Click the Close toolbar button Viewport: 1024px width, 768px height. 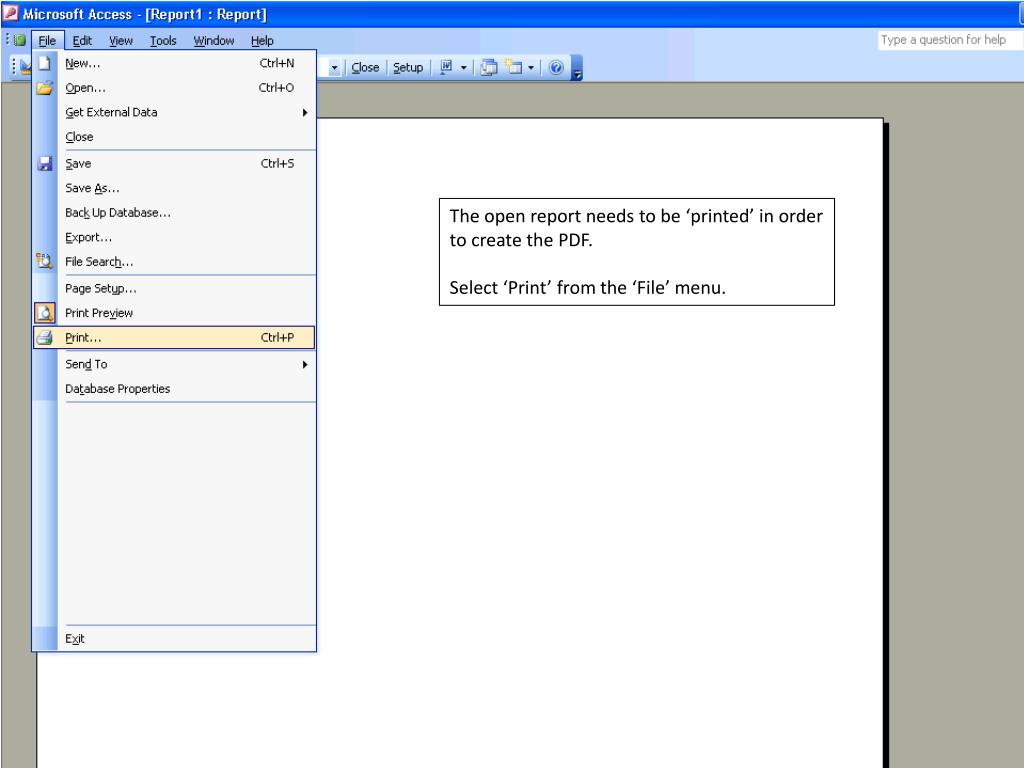(365, 67)
